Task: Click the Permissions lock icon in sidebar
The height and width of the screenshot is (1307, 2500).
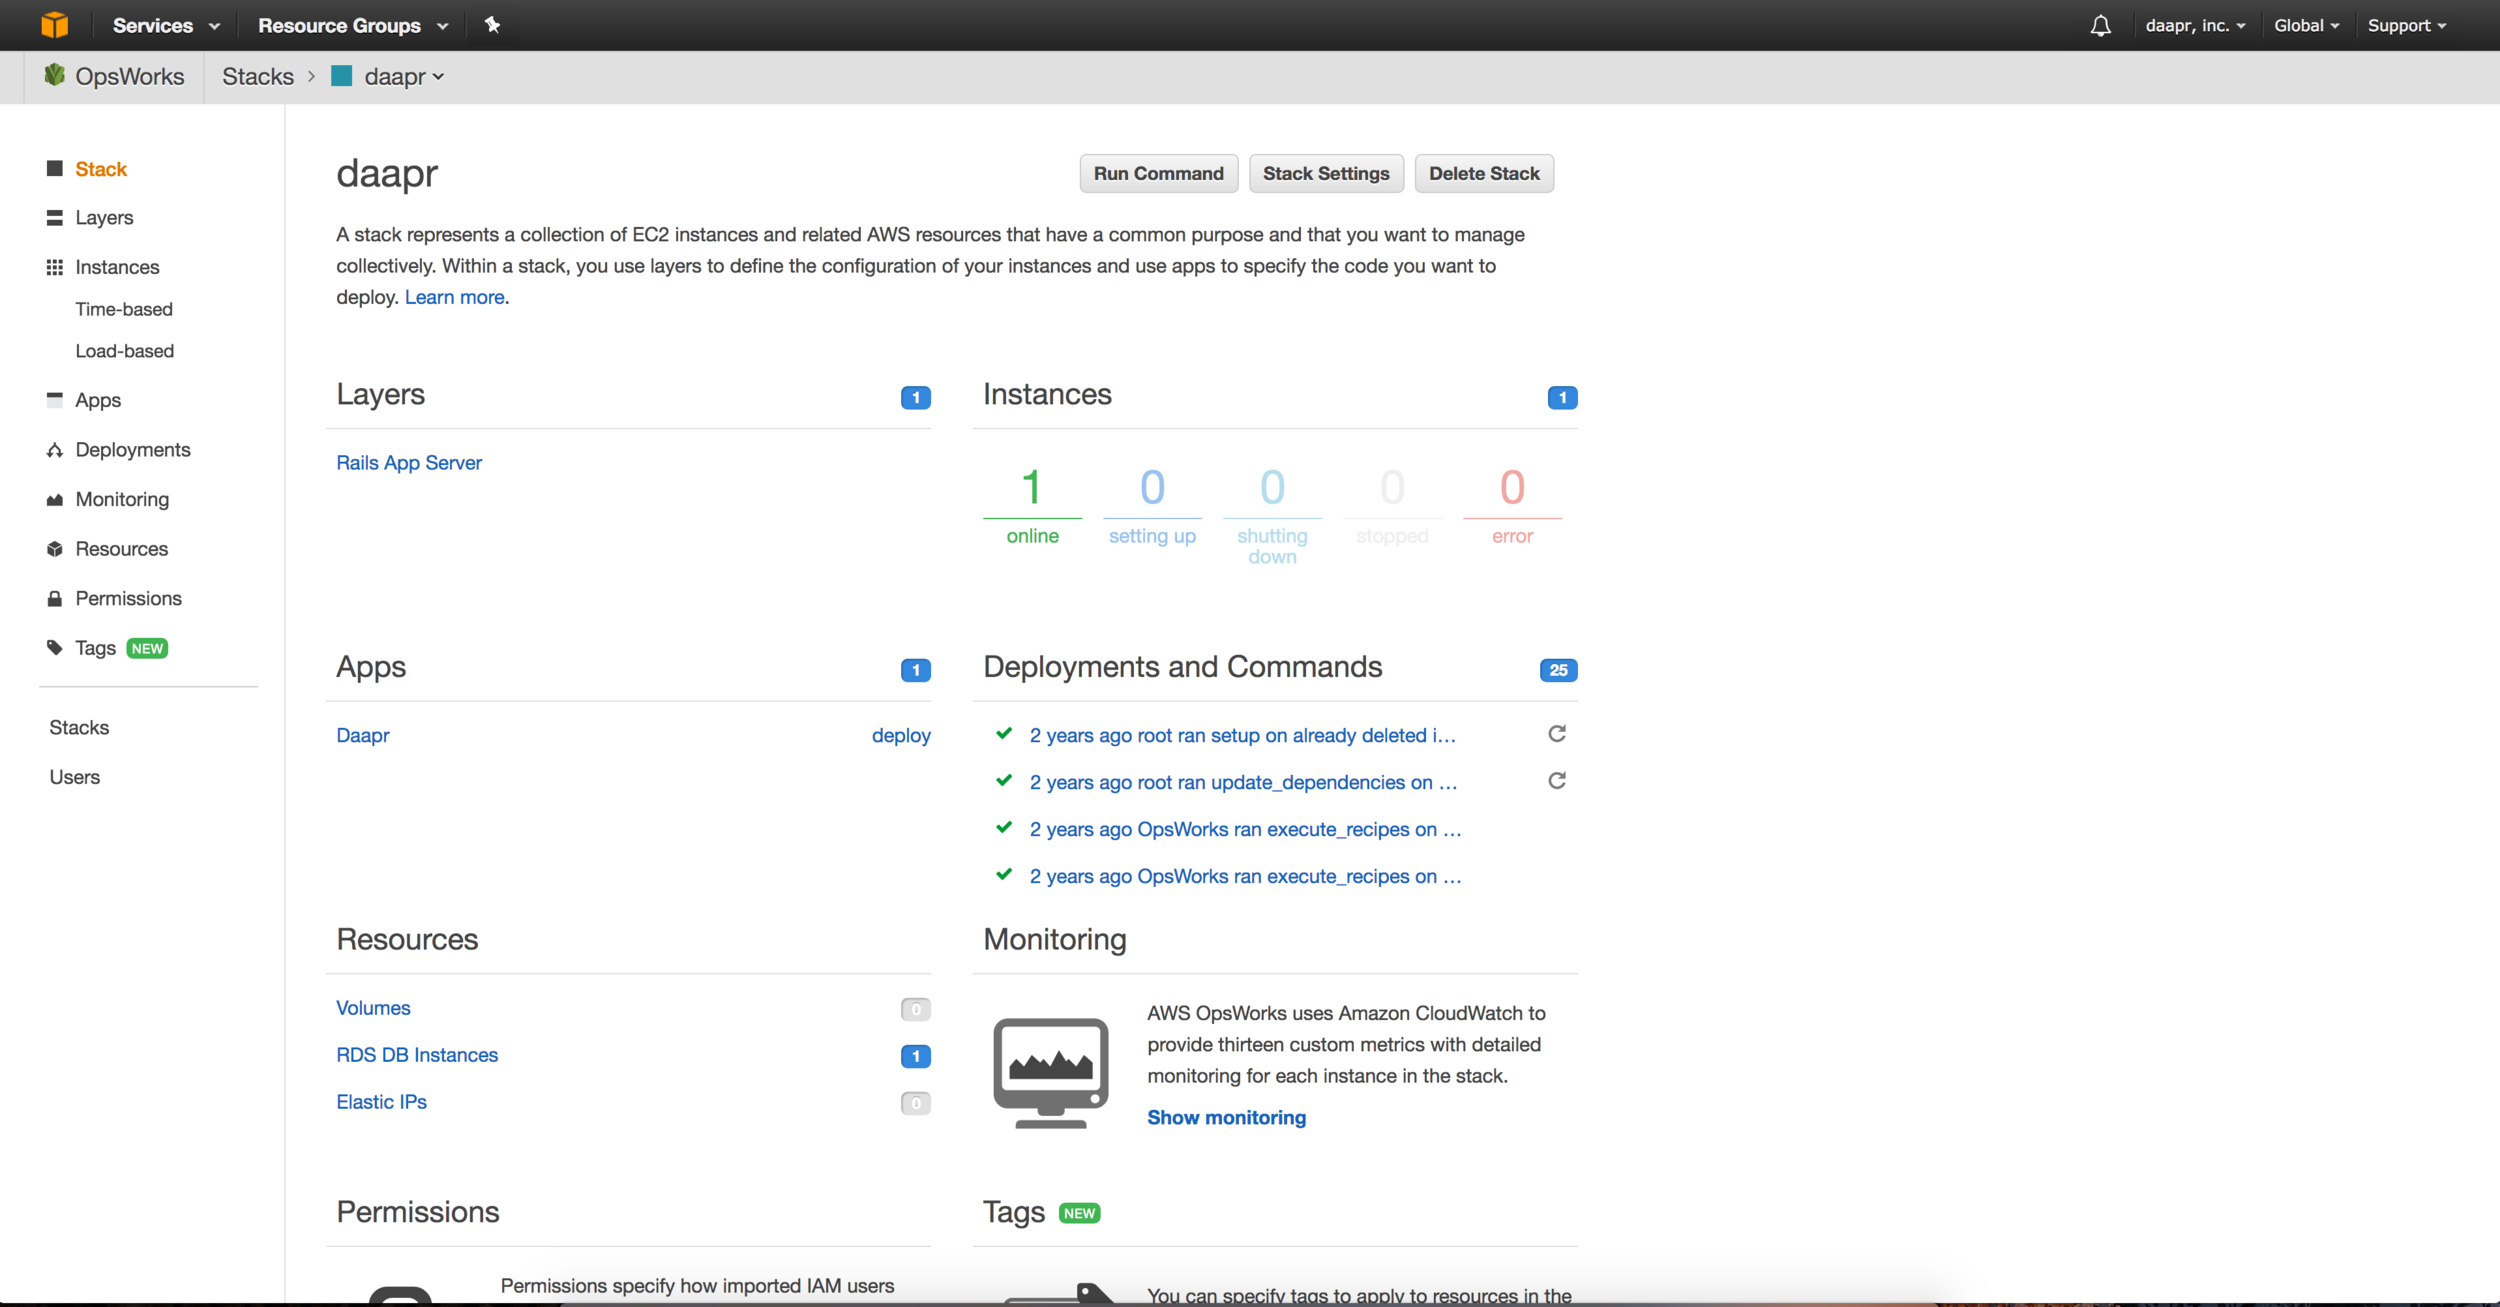Action: [55, 598]
